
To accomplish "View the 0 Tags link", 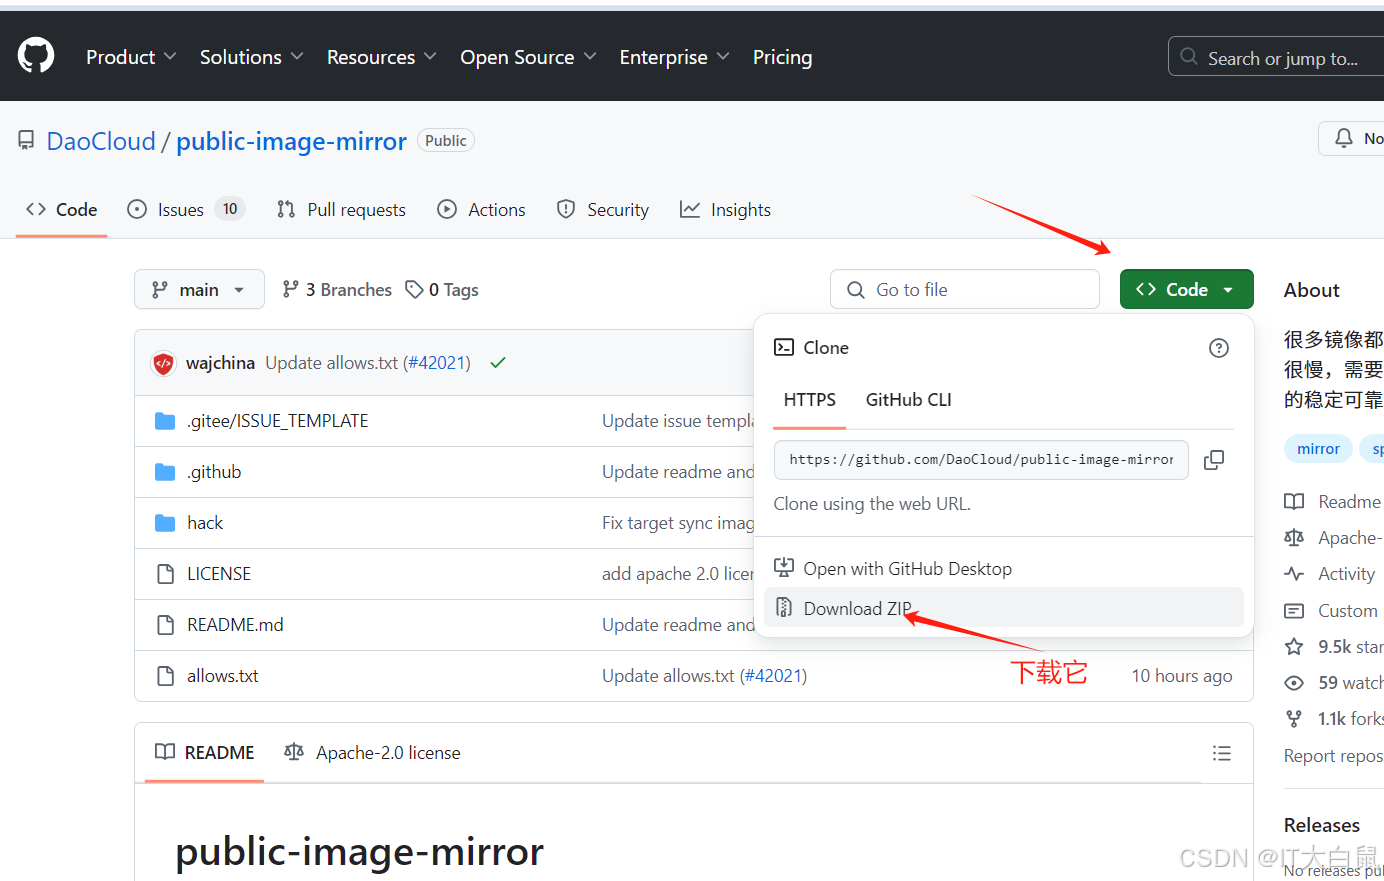I will pyautogui.click(x=442, y=289).
